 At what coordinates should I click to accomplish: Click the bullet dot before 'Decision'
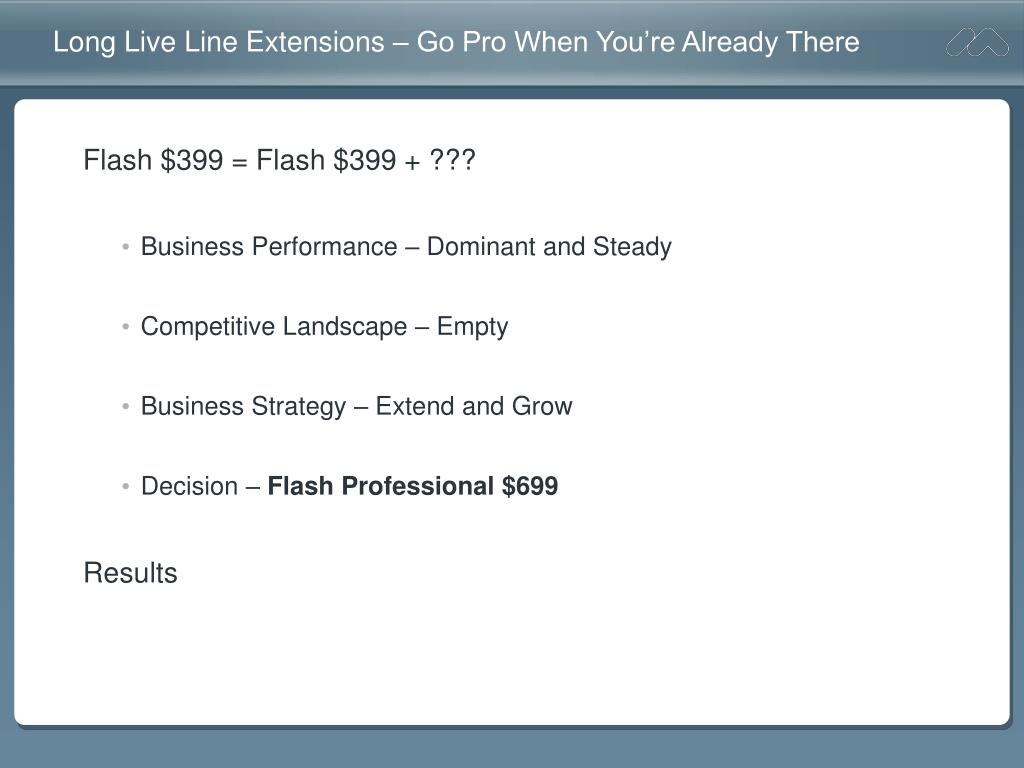click(x=125, y=486)
